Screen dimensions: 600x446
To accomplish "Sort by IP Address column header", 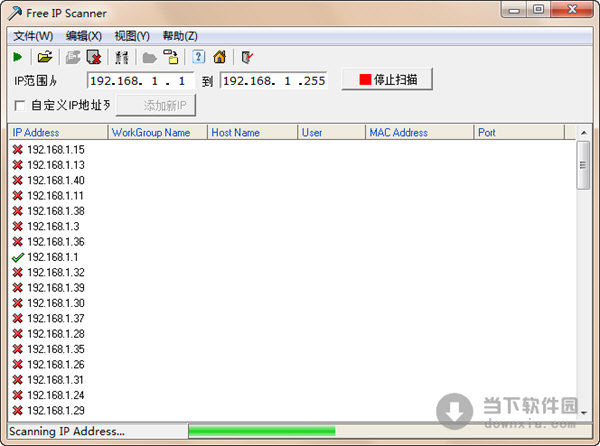I will (x=59, y=132).
